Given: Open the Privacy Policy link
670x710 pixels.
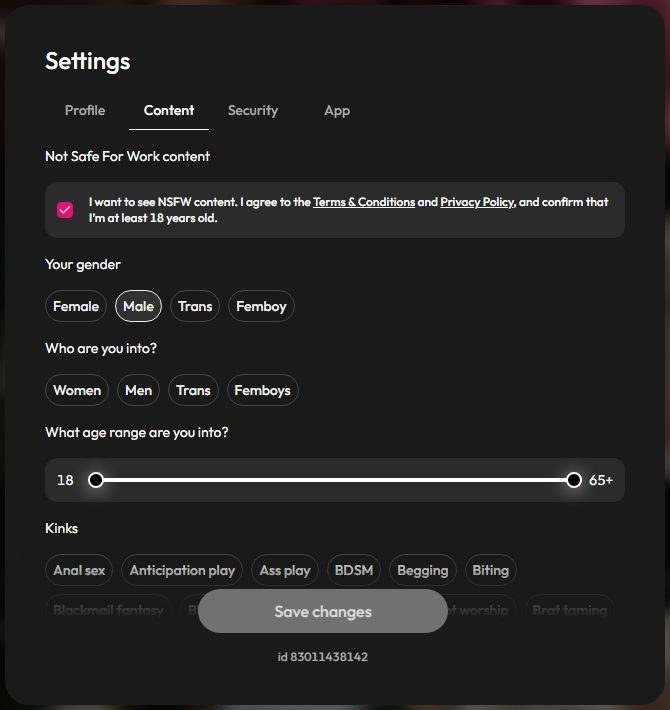Looking at the screenshot, I should (477, 202).
